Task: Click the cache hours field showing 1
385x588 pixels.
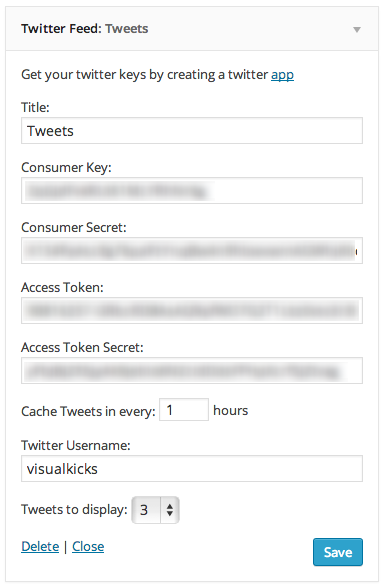Action: [184, 410]
